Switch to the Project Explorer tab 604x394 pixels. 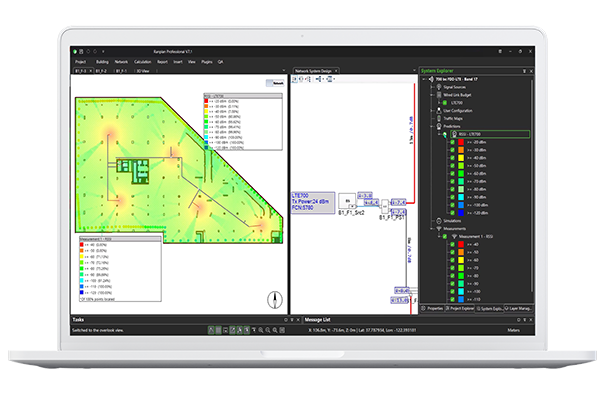click(460, 308)
